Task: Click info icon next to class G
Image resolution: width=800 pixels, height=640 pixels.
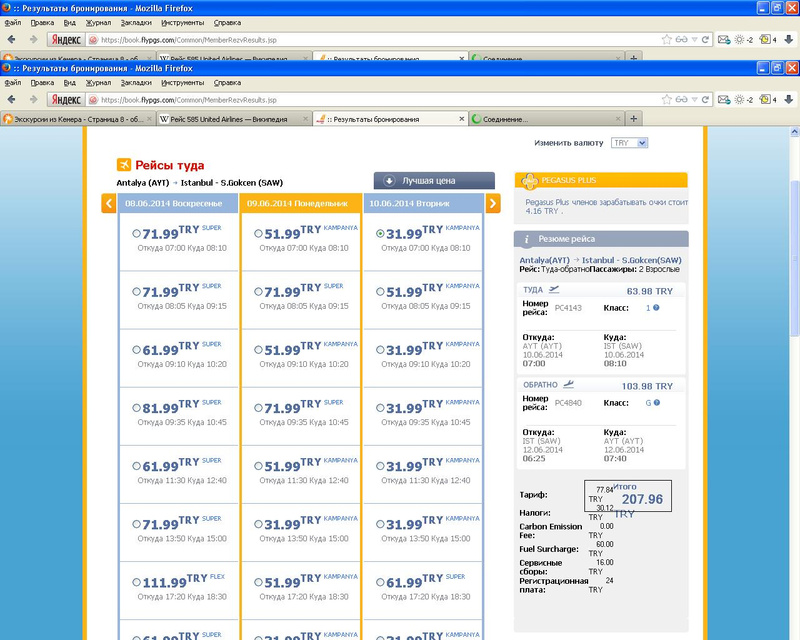Action: (x=656, y=402)
